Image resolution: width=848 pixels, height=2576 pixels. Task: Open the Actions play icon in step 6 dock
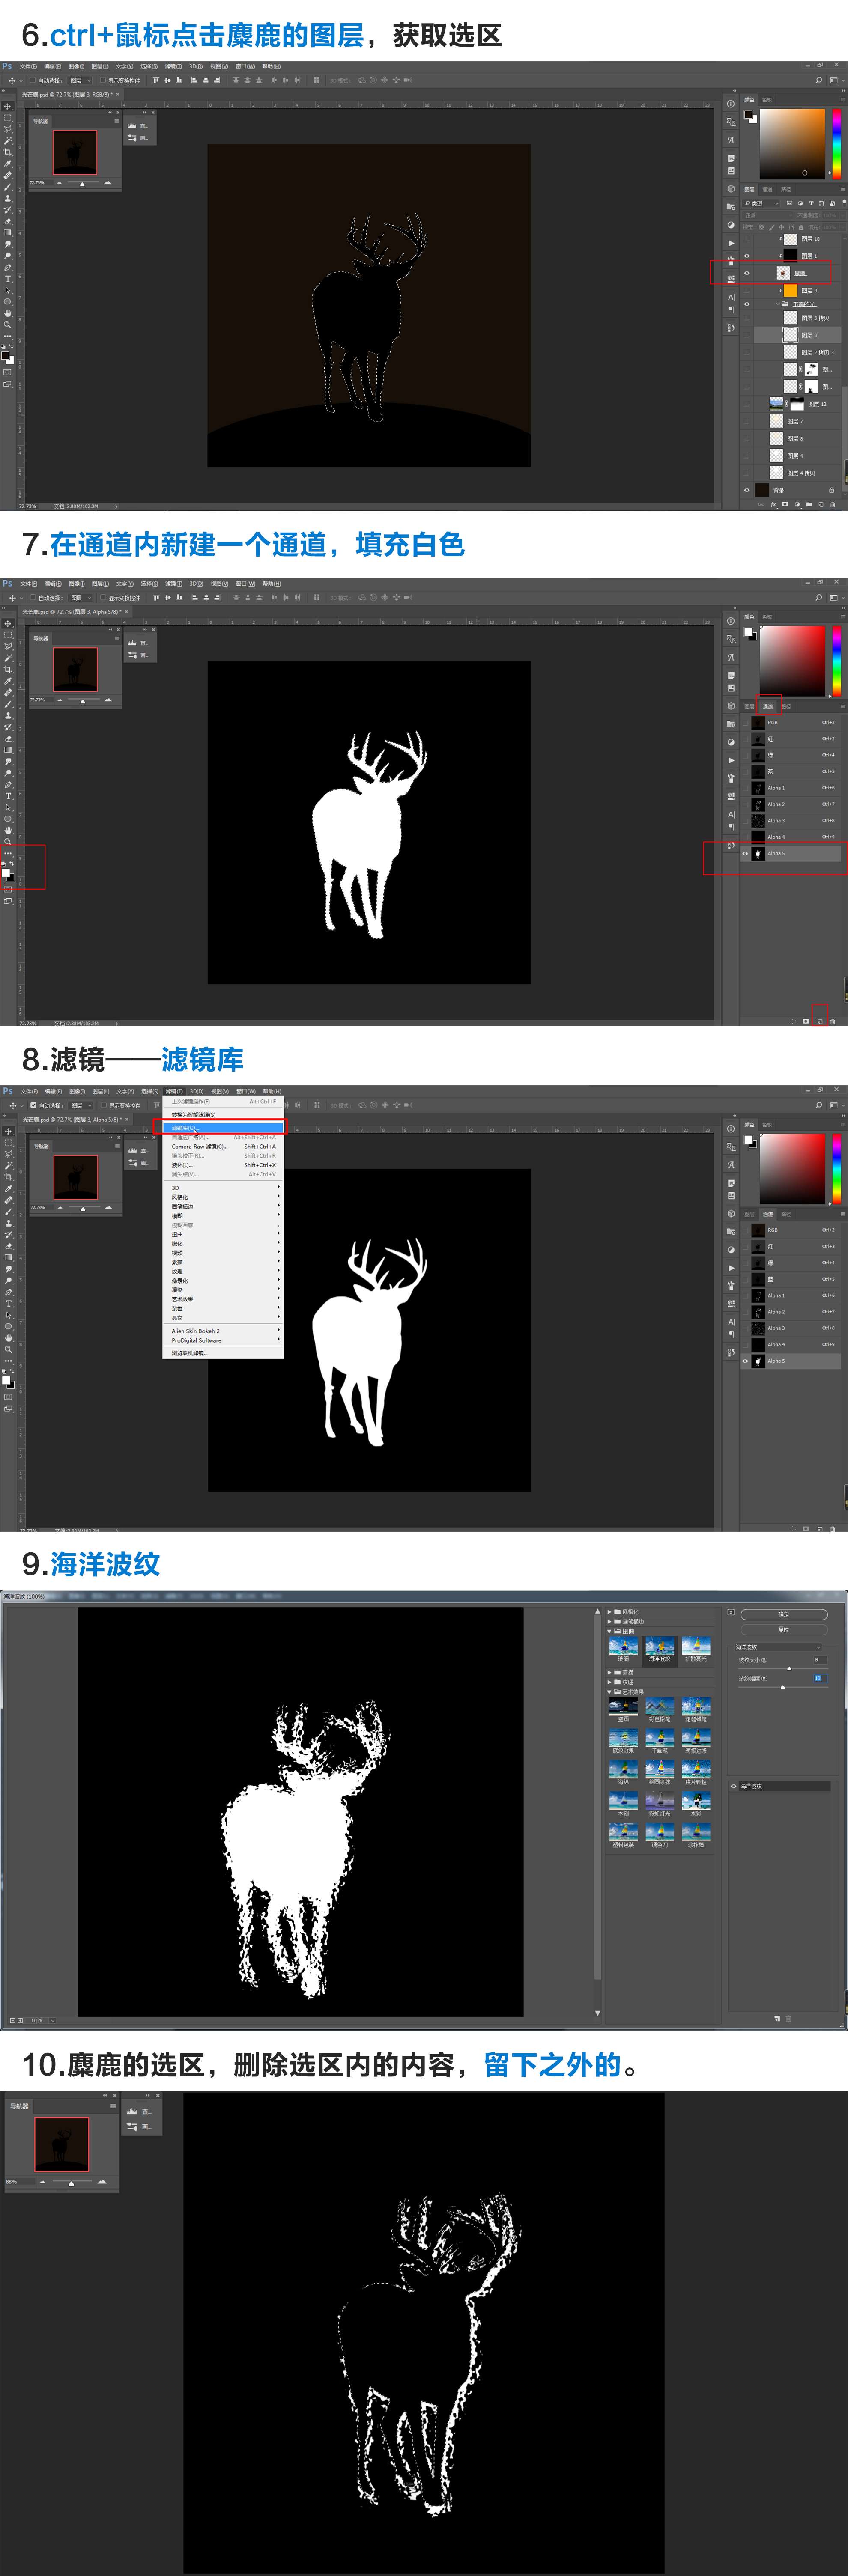[731, 243]
